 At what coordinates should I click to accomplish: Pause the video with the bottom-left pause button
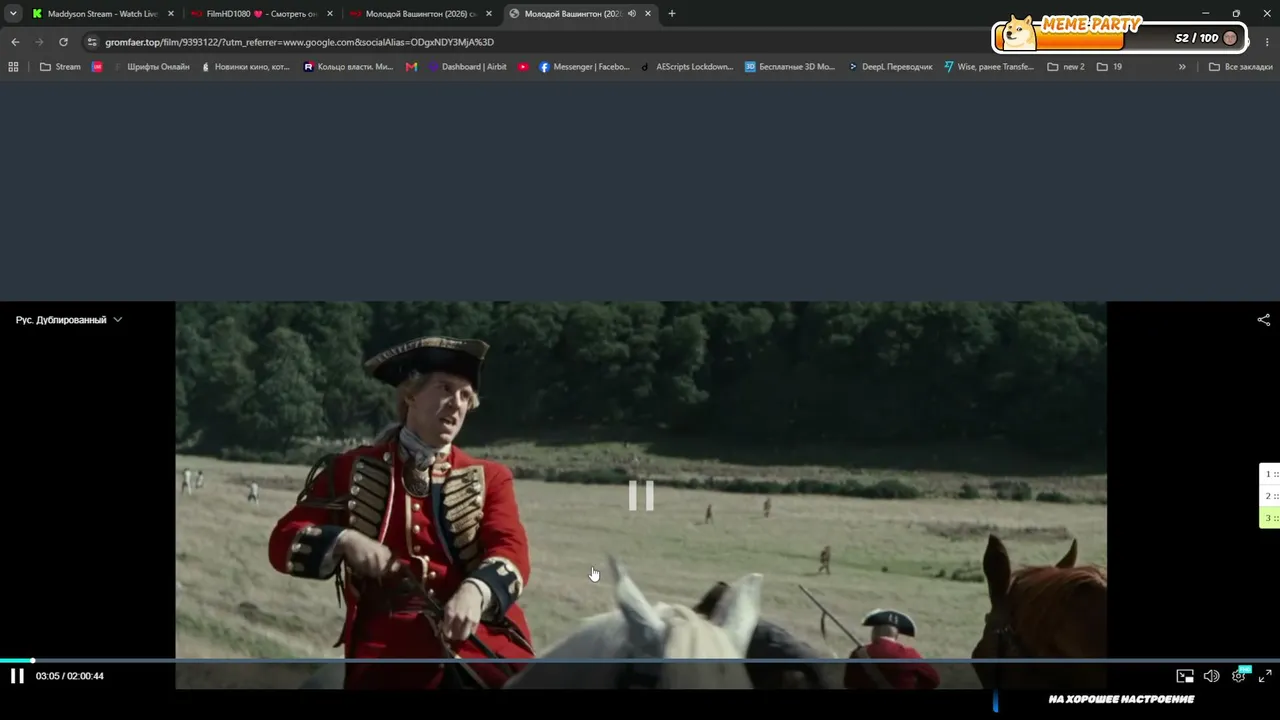(x=17, y=676)
